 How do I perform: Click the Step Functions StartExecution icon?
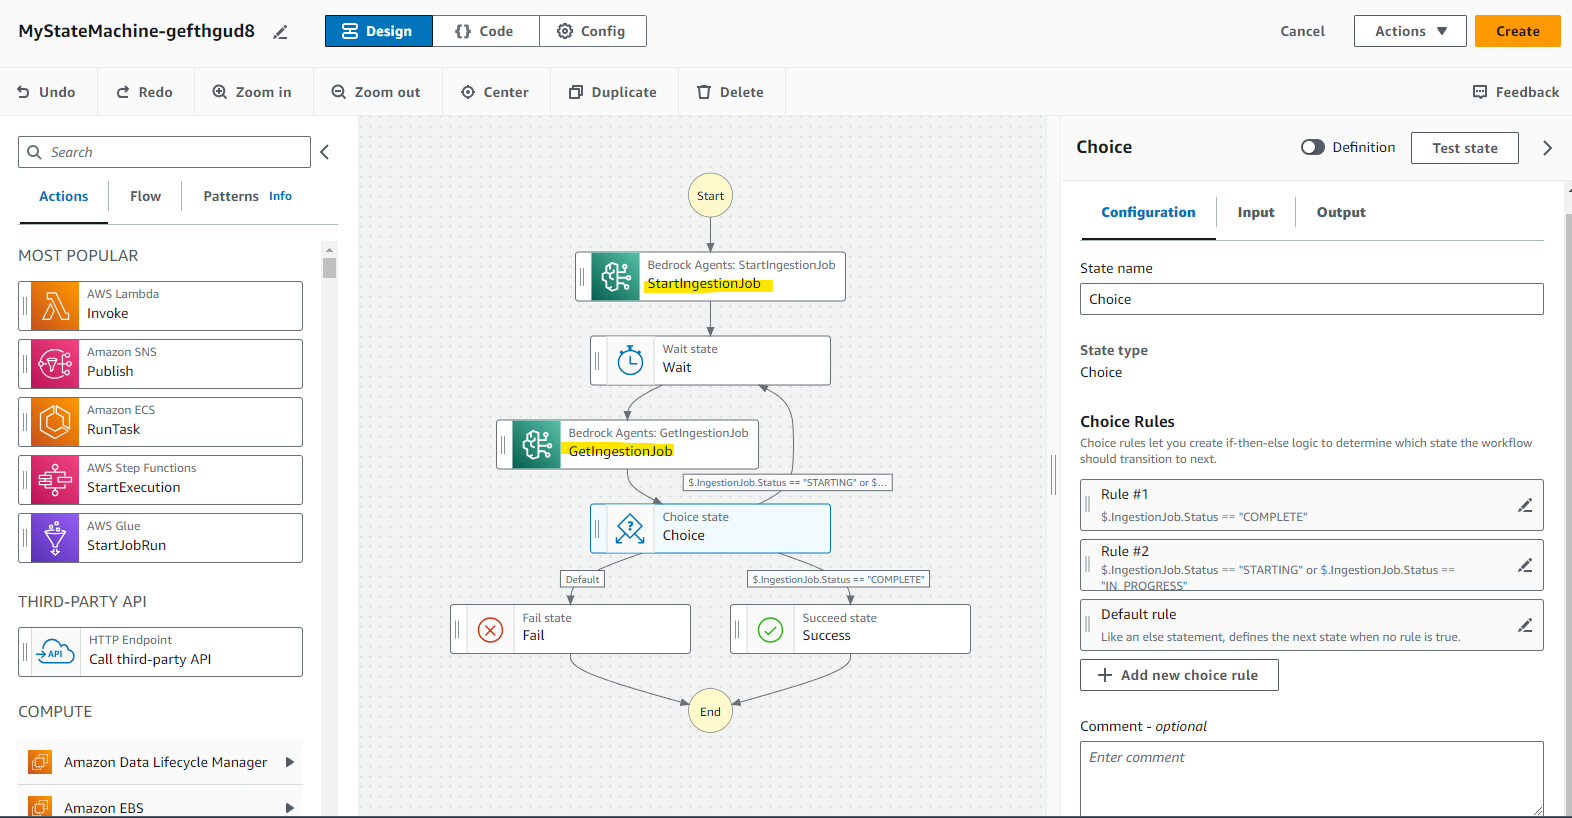click(55, 480)
